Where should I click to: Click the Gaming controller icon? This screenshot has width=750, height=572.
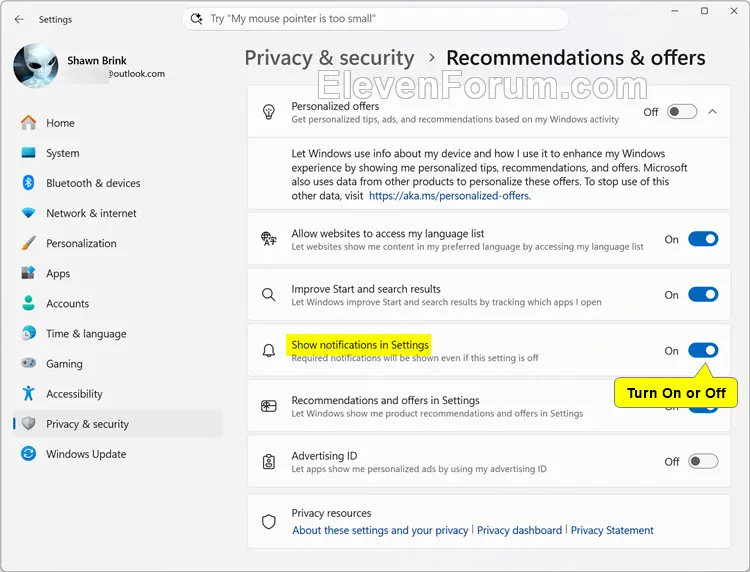click(29, 363)
